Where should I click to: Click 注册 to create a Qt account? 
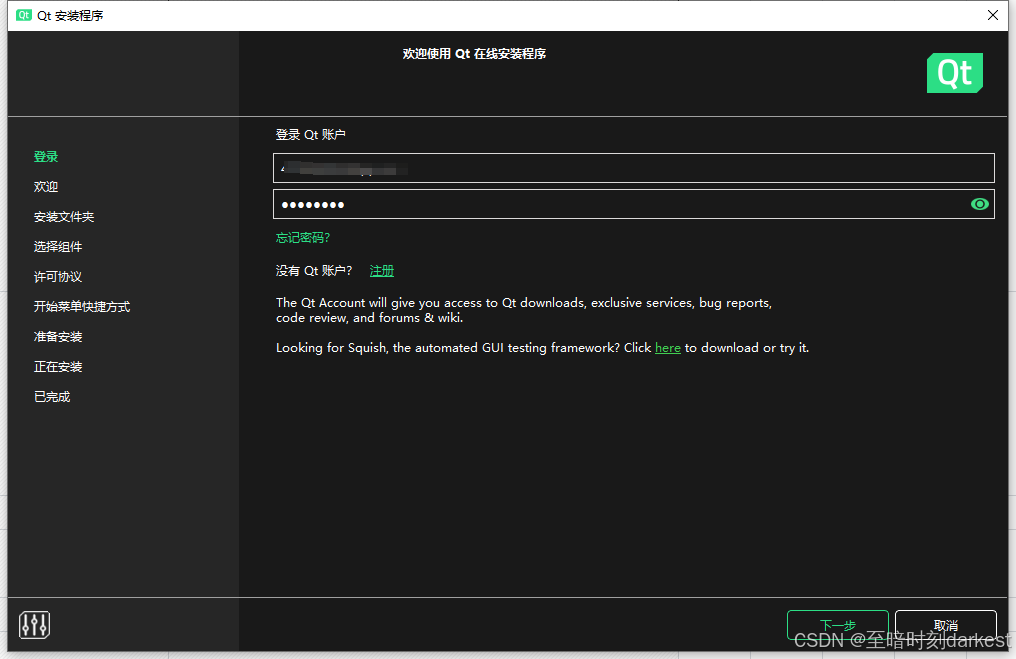tap(381, 270)
